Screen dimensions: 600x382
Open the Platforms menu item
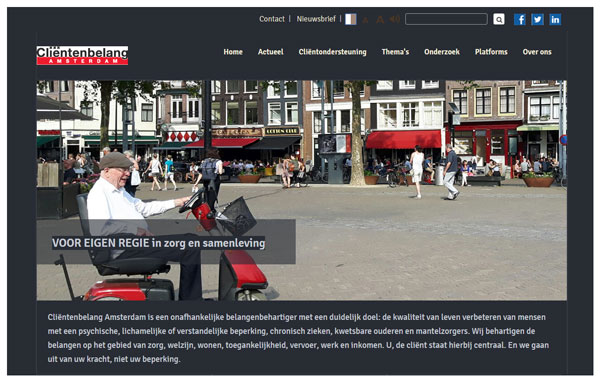pos(491,52)
